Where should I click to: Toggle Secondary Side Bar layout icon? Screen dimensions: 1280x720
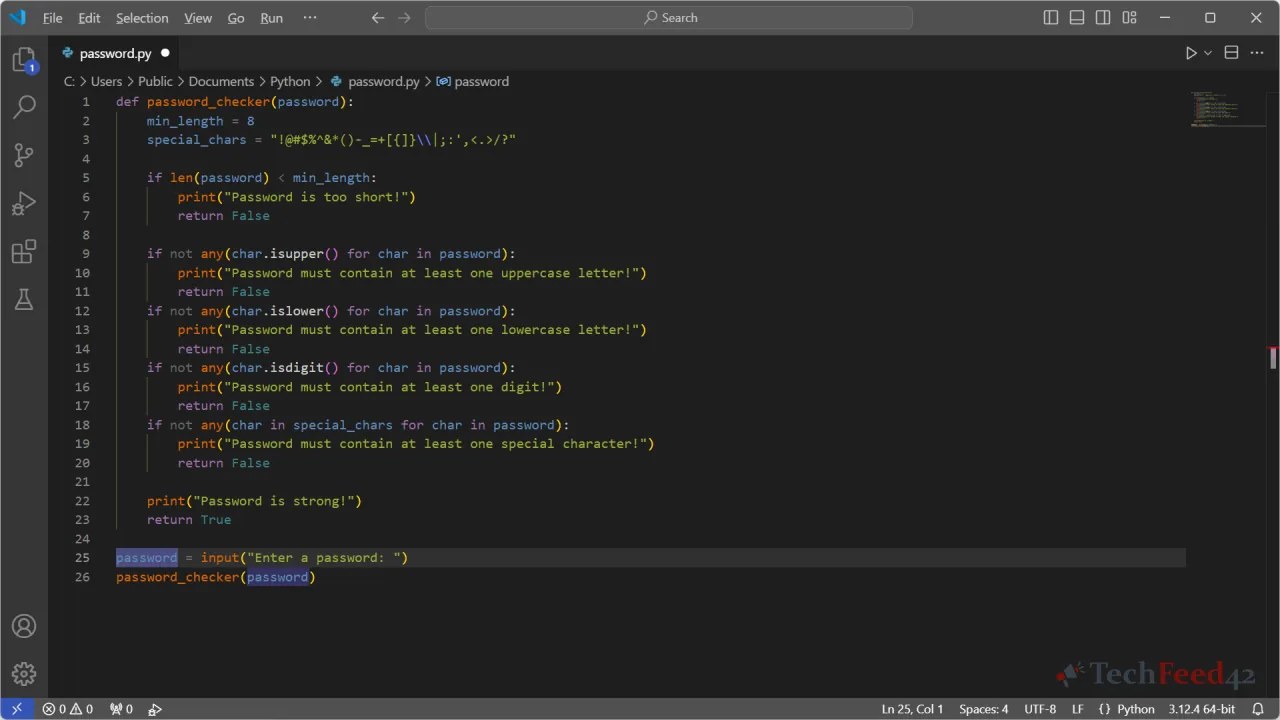pos(1103,18)
